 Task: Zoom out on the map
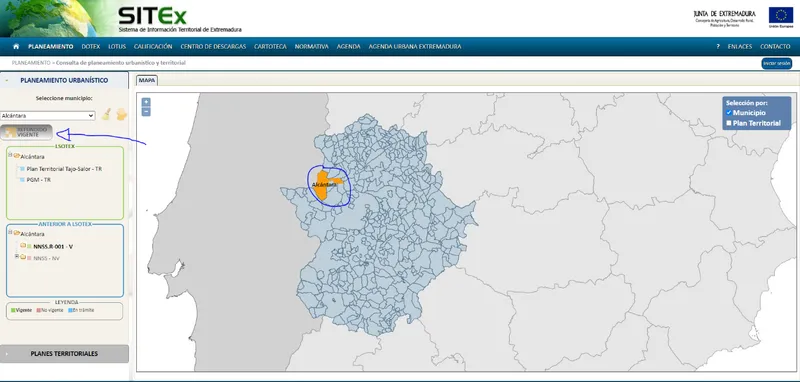pos(146,112)
